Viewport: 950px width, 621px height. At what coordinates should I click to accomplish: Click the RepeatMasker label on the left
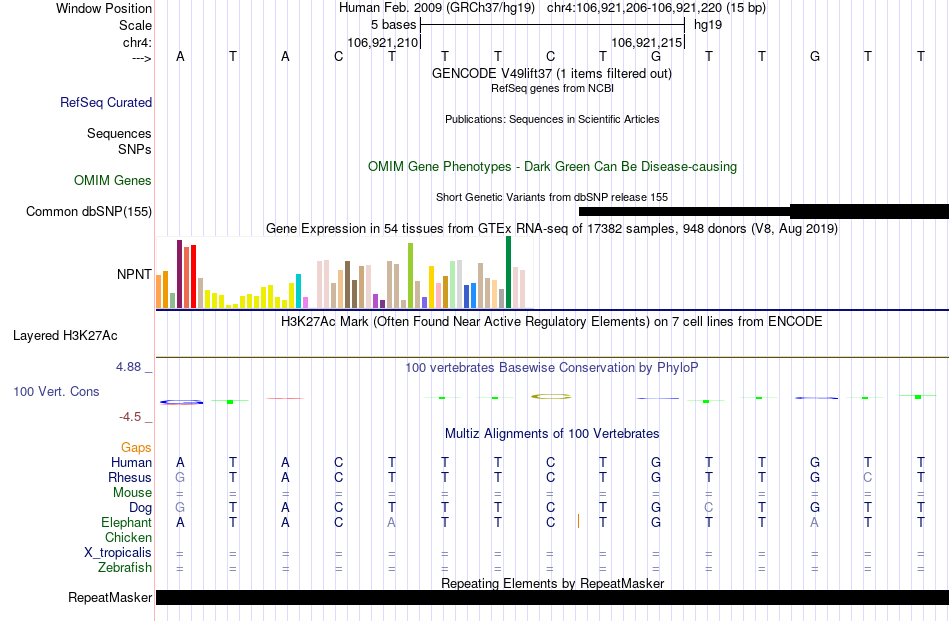[x=110, y=597]
